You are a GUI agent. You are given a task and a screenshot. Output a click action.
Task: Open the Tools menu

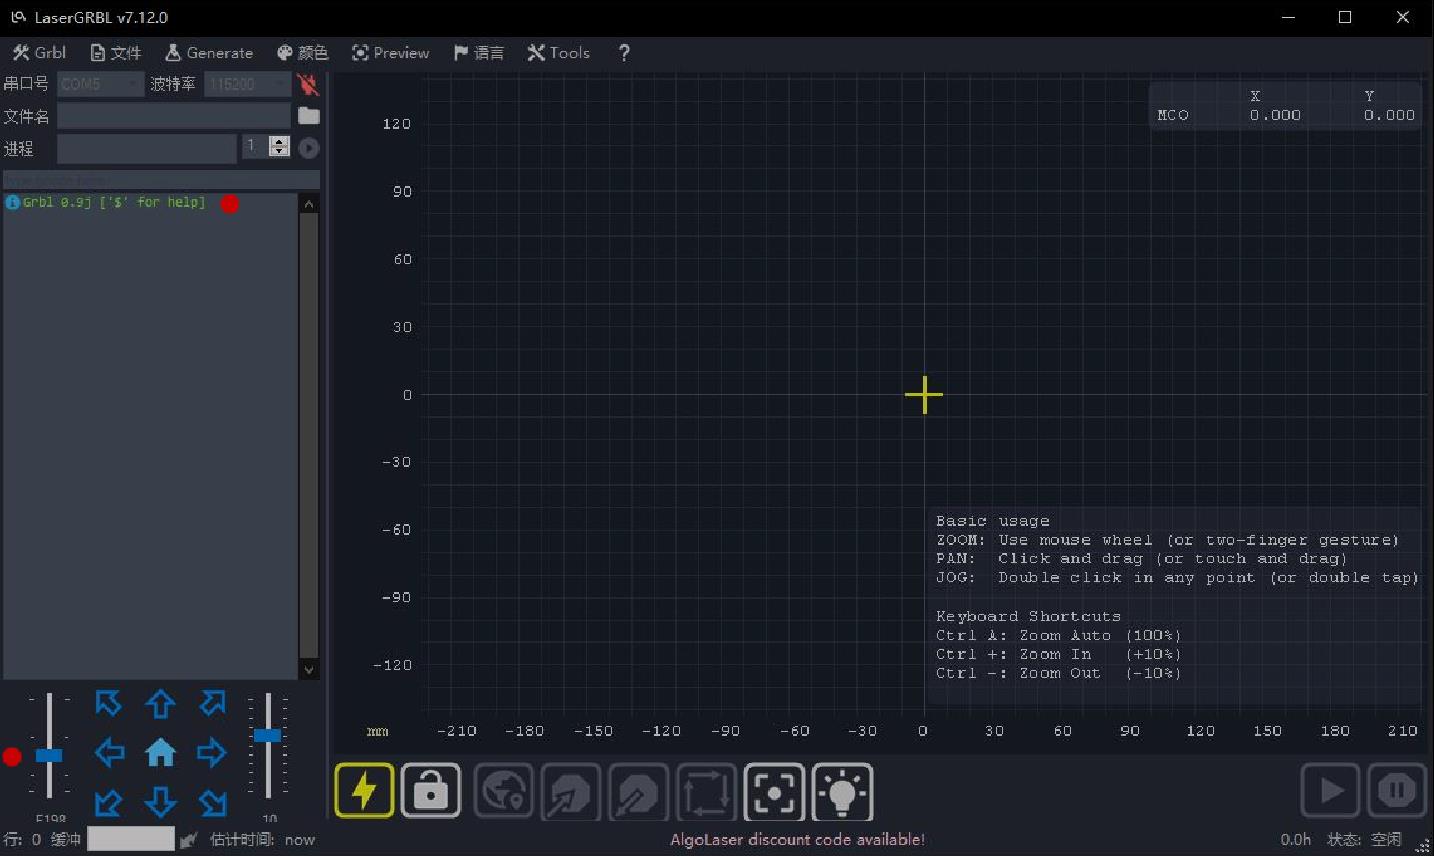(558, 53)
